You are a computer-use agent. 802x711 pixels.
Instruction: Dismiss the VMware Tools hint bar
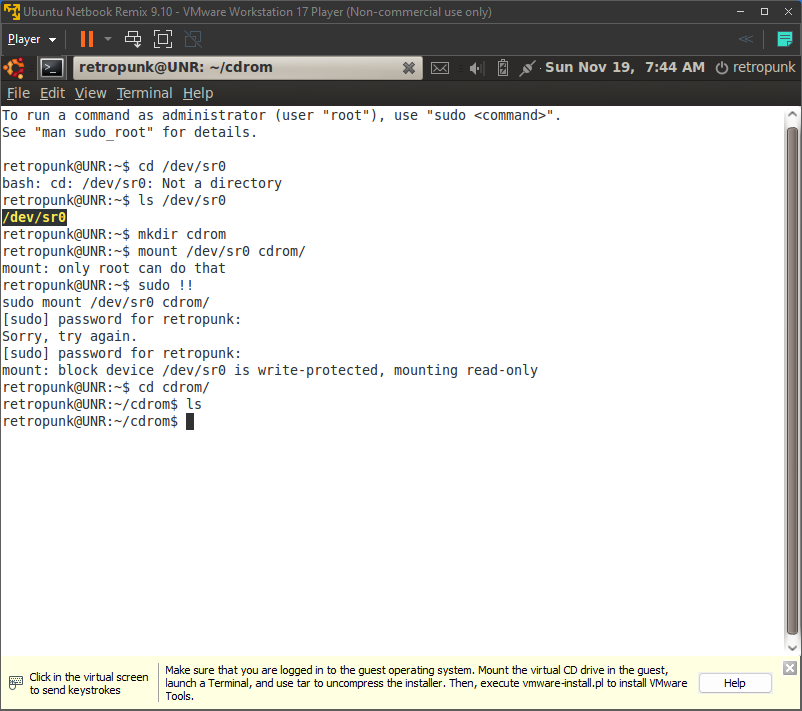pyautogui.click(x=790, y=668)
